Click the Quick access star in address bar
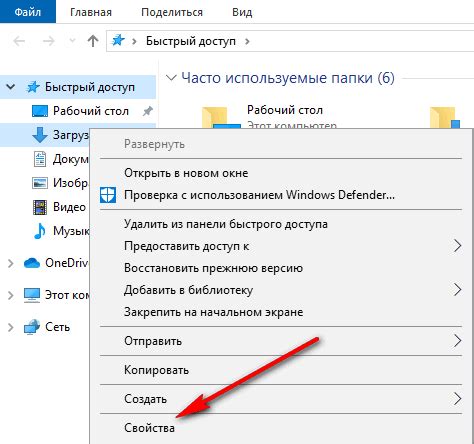474x444 pixels. click(x=118, y=41)
